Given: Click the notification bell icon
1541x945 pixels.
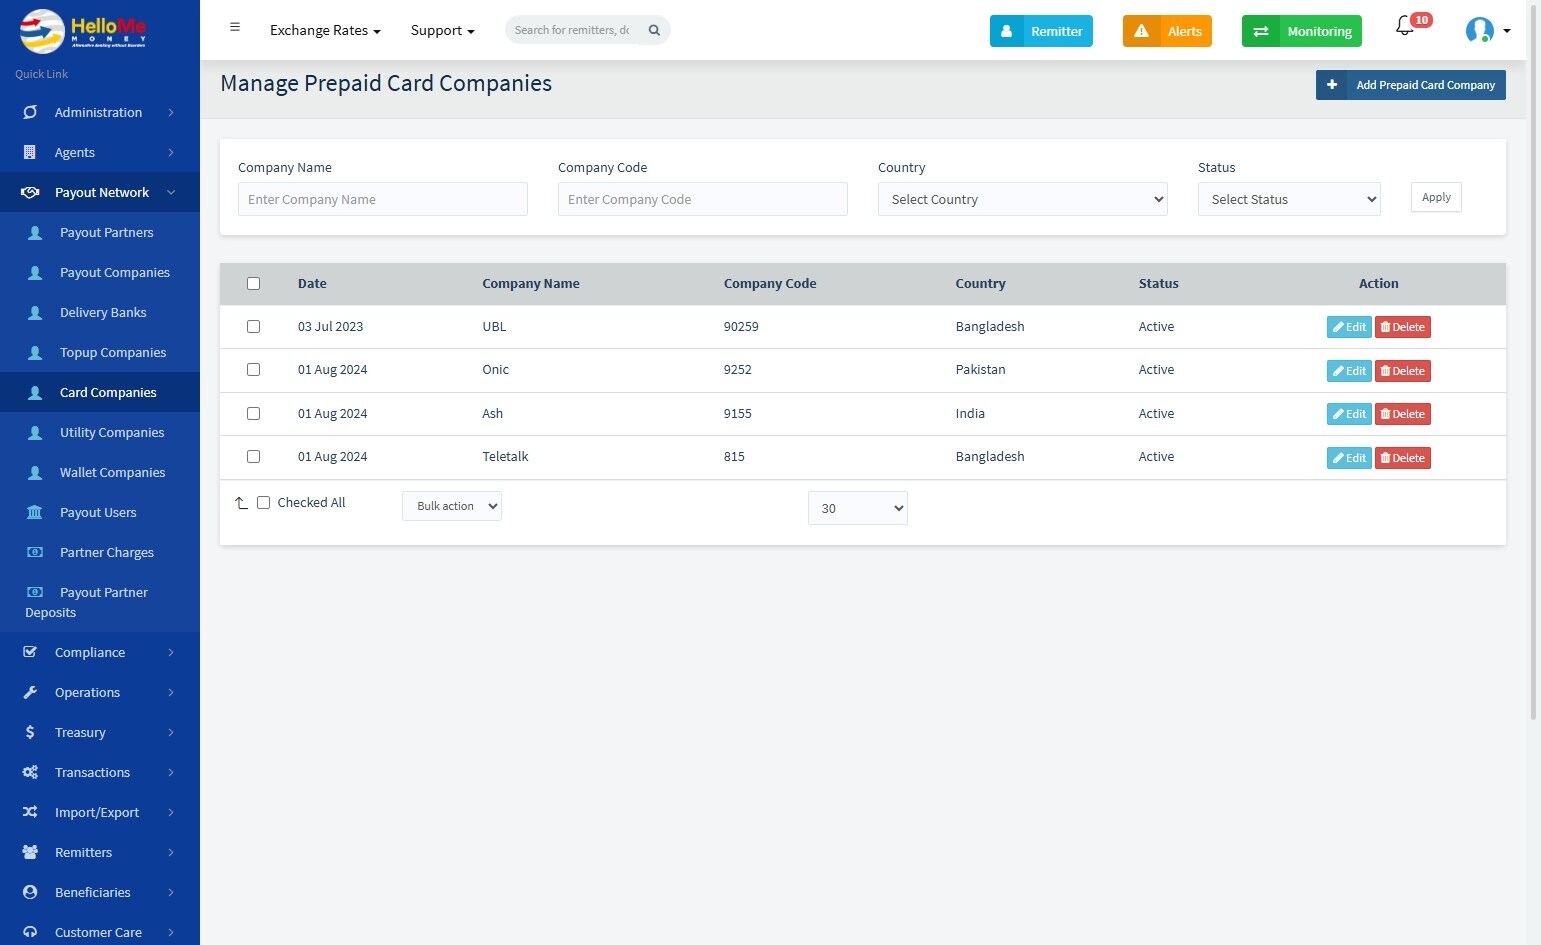Looking at the screenshot, I should [x=1405, y=27].
